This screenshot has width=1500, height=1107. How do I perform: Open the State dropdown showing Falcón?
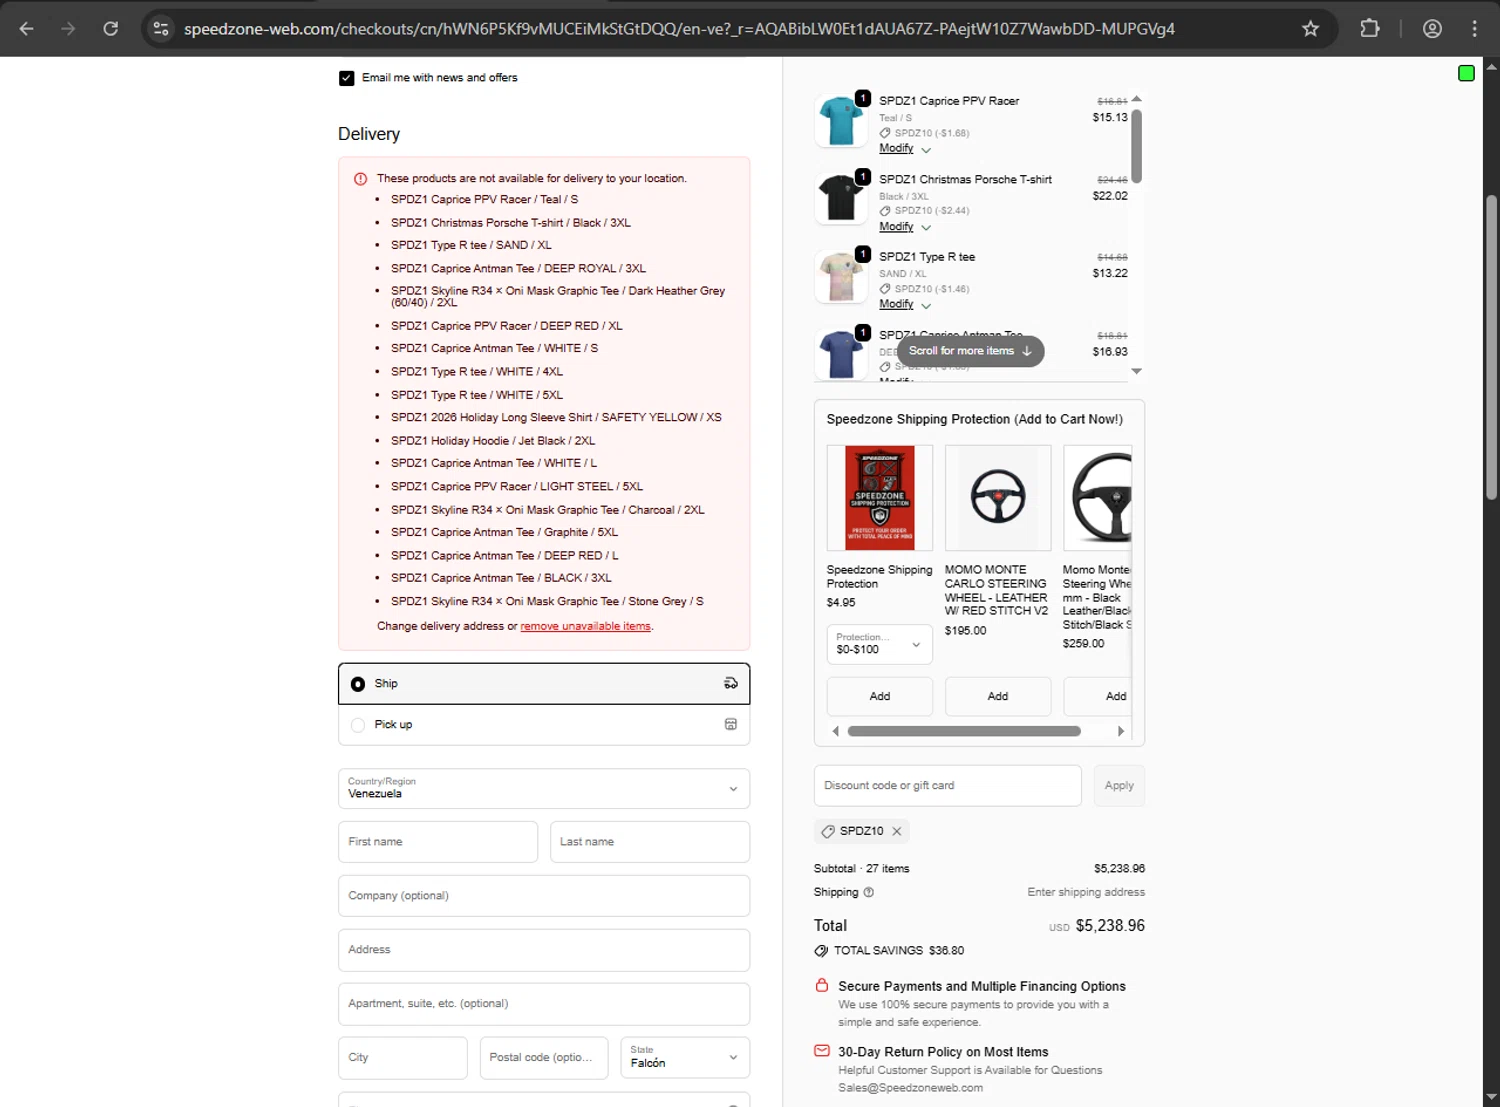[x=685, y=1058]
